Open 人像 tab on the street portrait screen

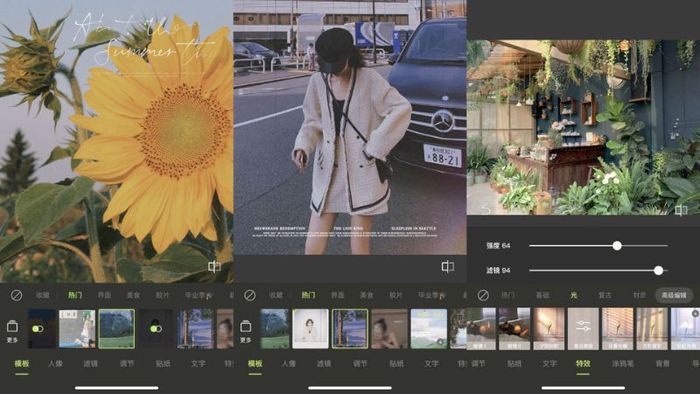coord(289,364)
